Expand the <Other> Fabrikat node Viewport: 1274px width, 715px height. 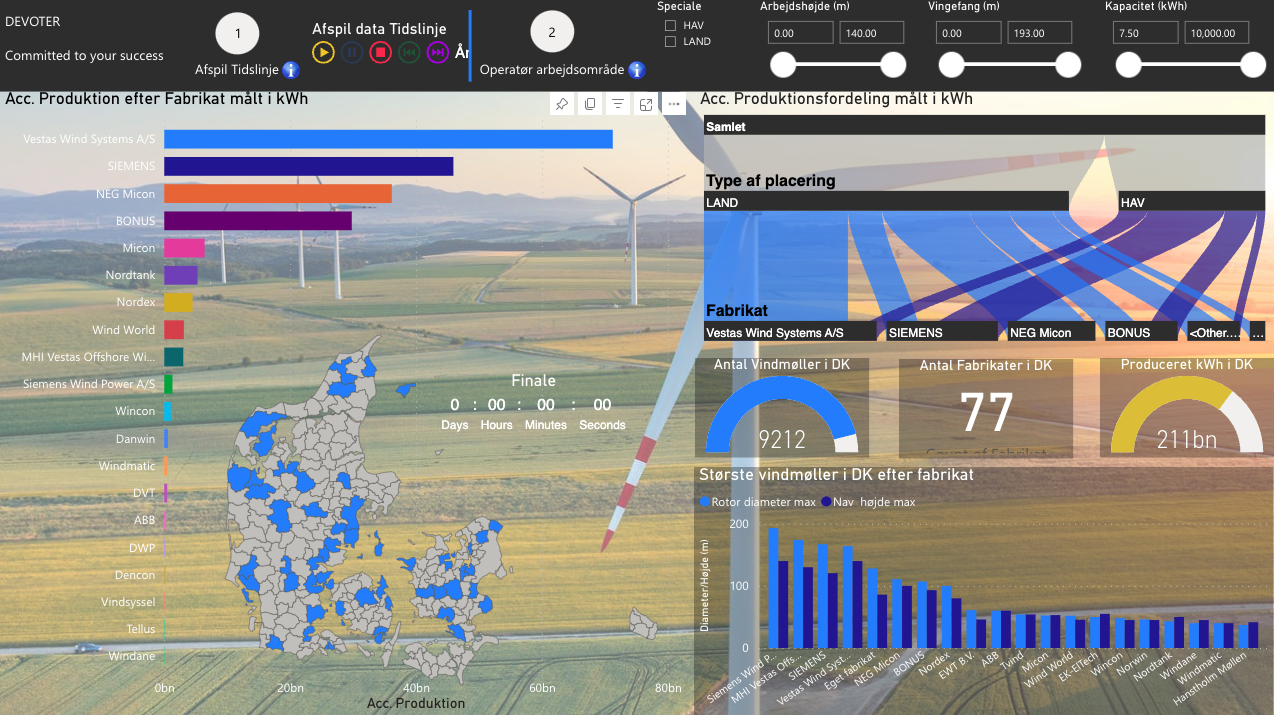(x=1215, y=332)
